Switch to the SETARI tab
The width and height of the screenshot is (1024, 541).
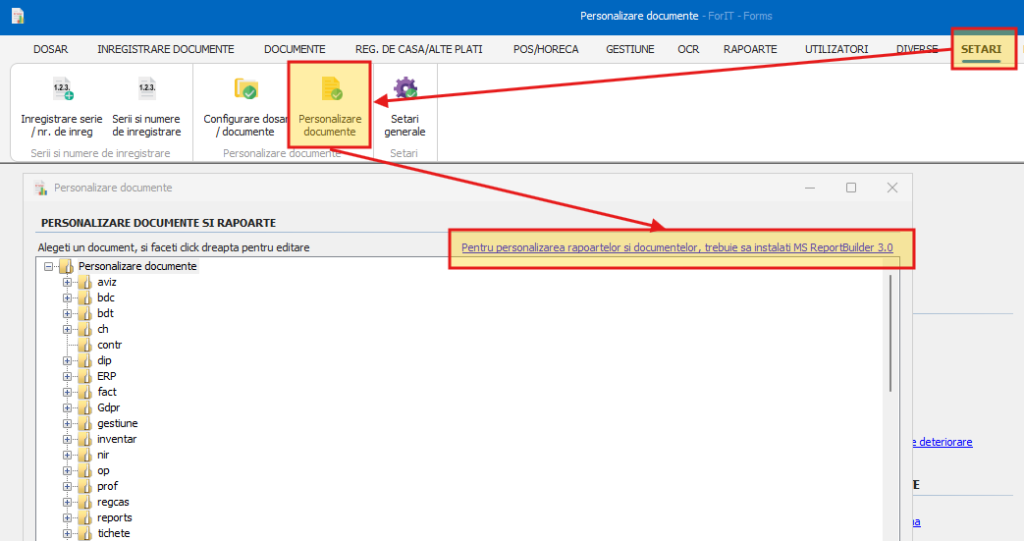click(x=981, y=49)
